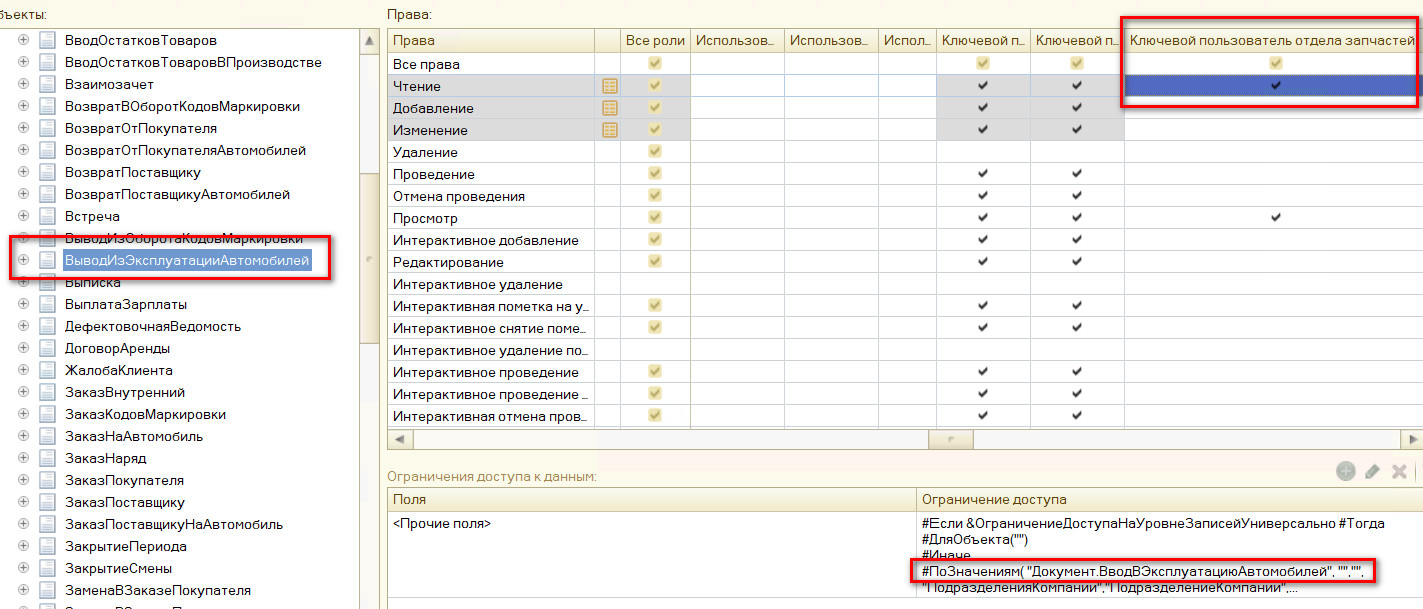
Task: Open restriction table icon in Чтение row
Action: [608, 86]
